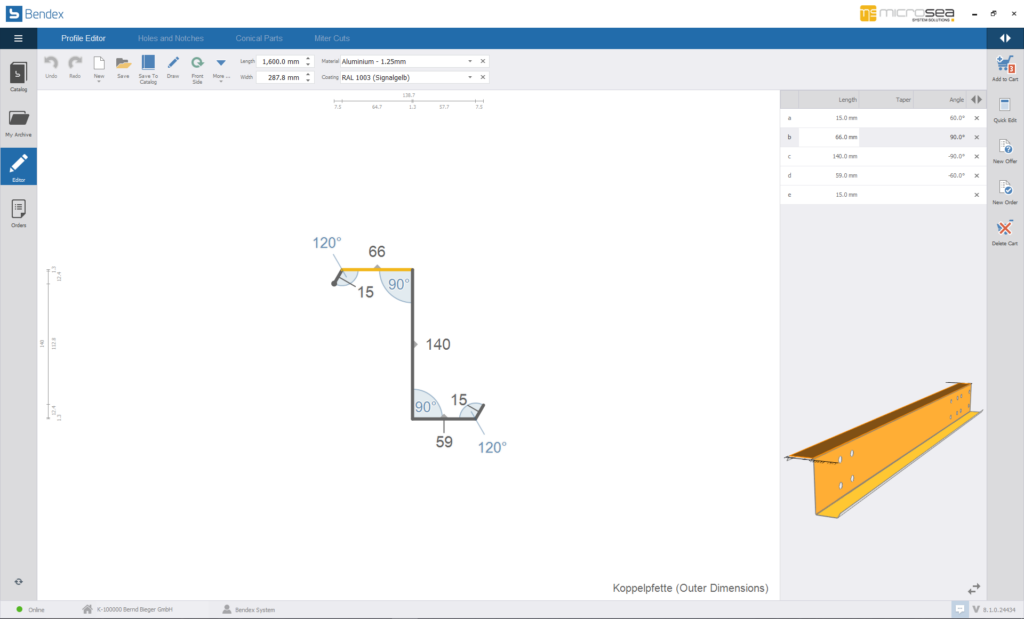Switch to the Holes and Notches tab
This screenshot has width=1024, height=619.
pos(172,37)
